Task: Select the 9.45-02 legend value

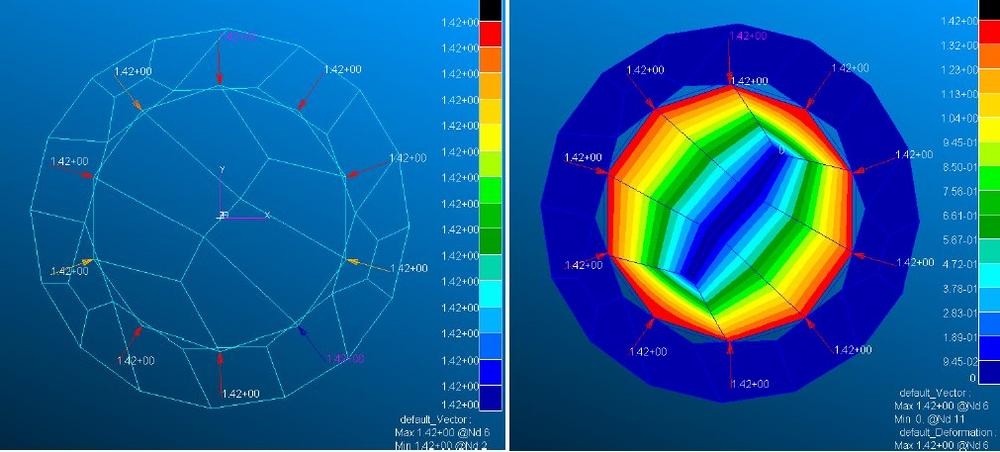Action: point(959,362)
